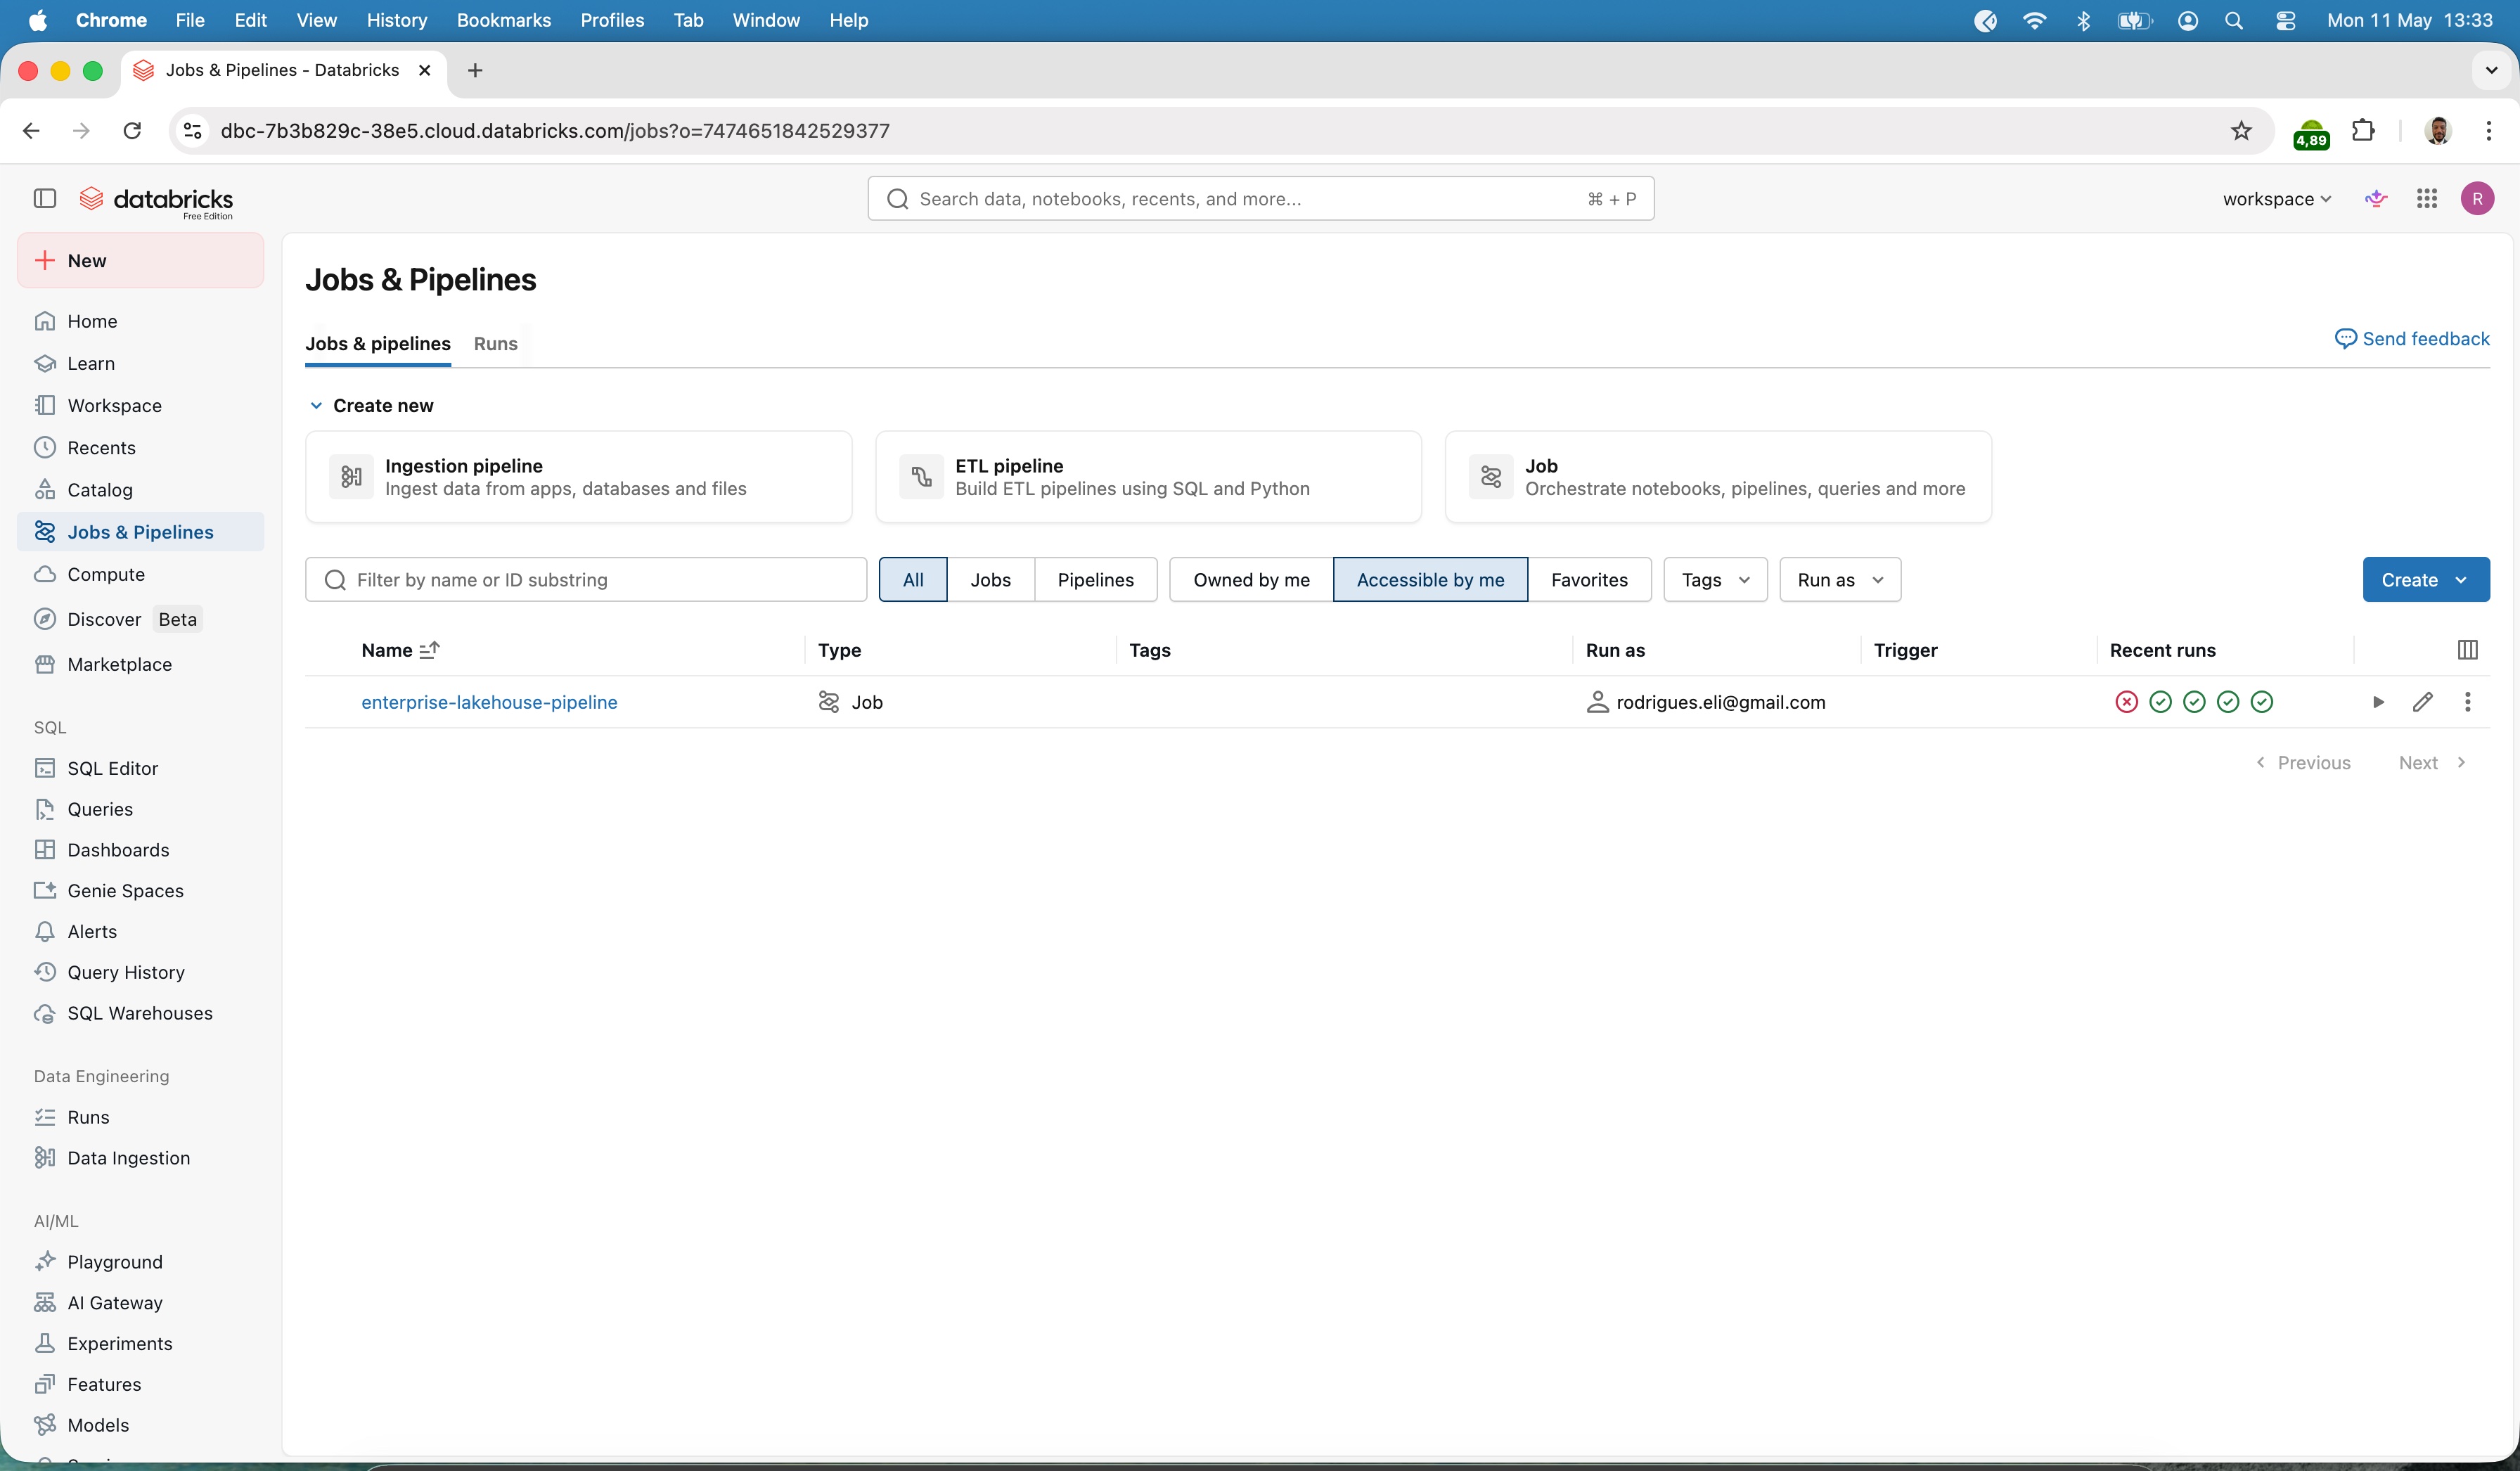2520x1471 pixels.
Task: Click Send feedback
Action: [2412, 338]
